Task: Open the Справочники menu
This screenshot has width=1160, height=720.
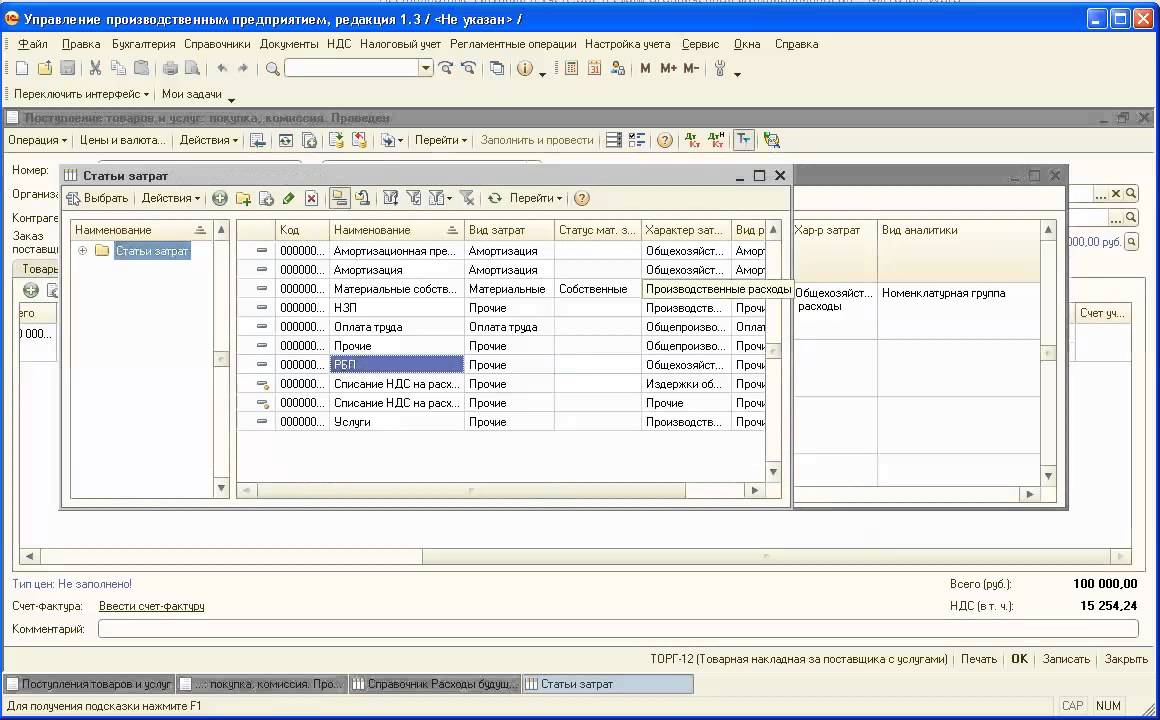Action: coord(218,44)
